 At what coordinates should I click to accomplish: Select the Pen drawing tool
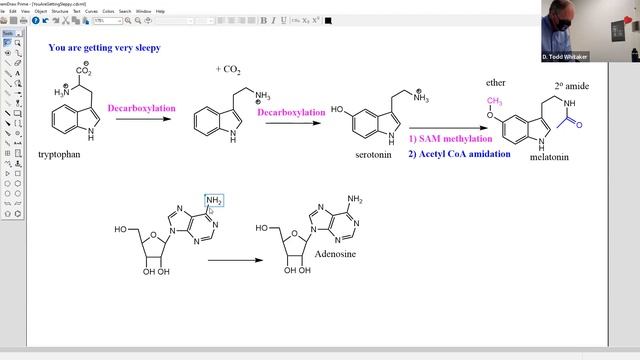tap(18, 83)
